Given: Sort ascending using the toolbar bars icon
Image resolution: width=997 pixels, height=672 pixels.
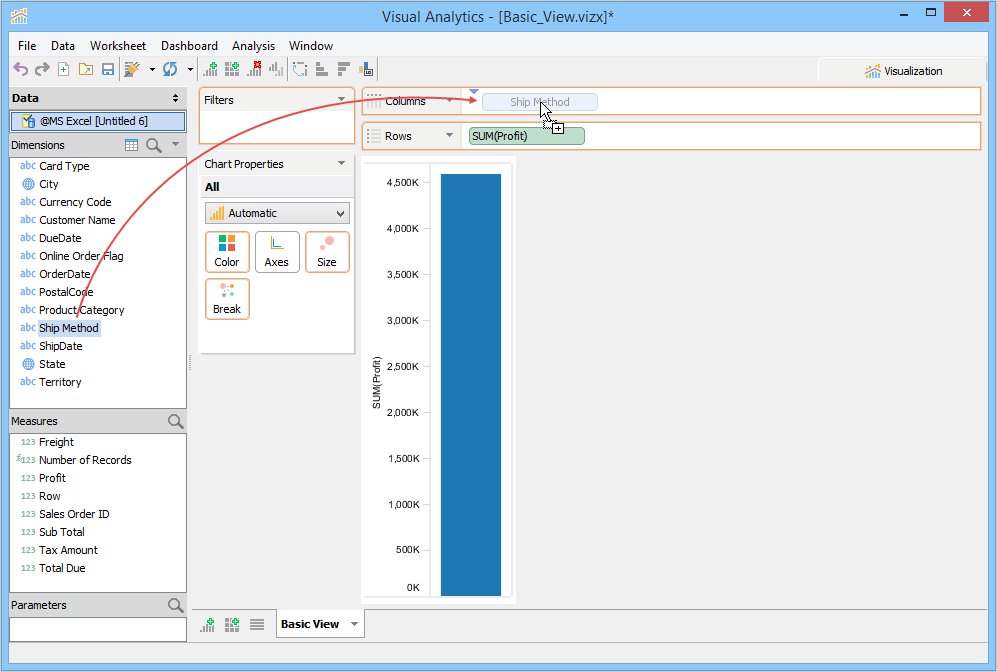Looking at the screenshot, I should [x=322, y=69].
